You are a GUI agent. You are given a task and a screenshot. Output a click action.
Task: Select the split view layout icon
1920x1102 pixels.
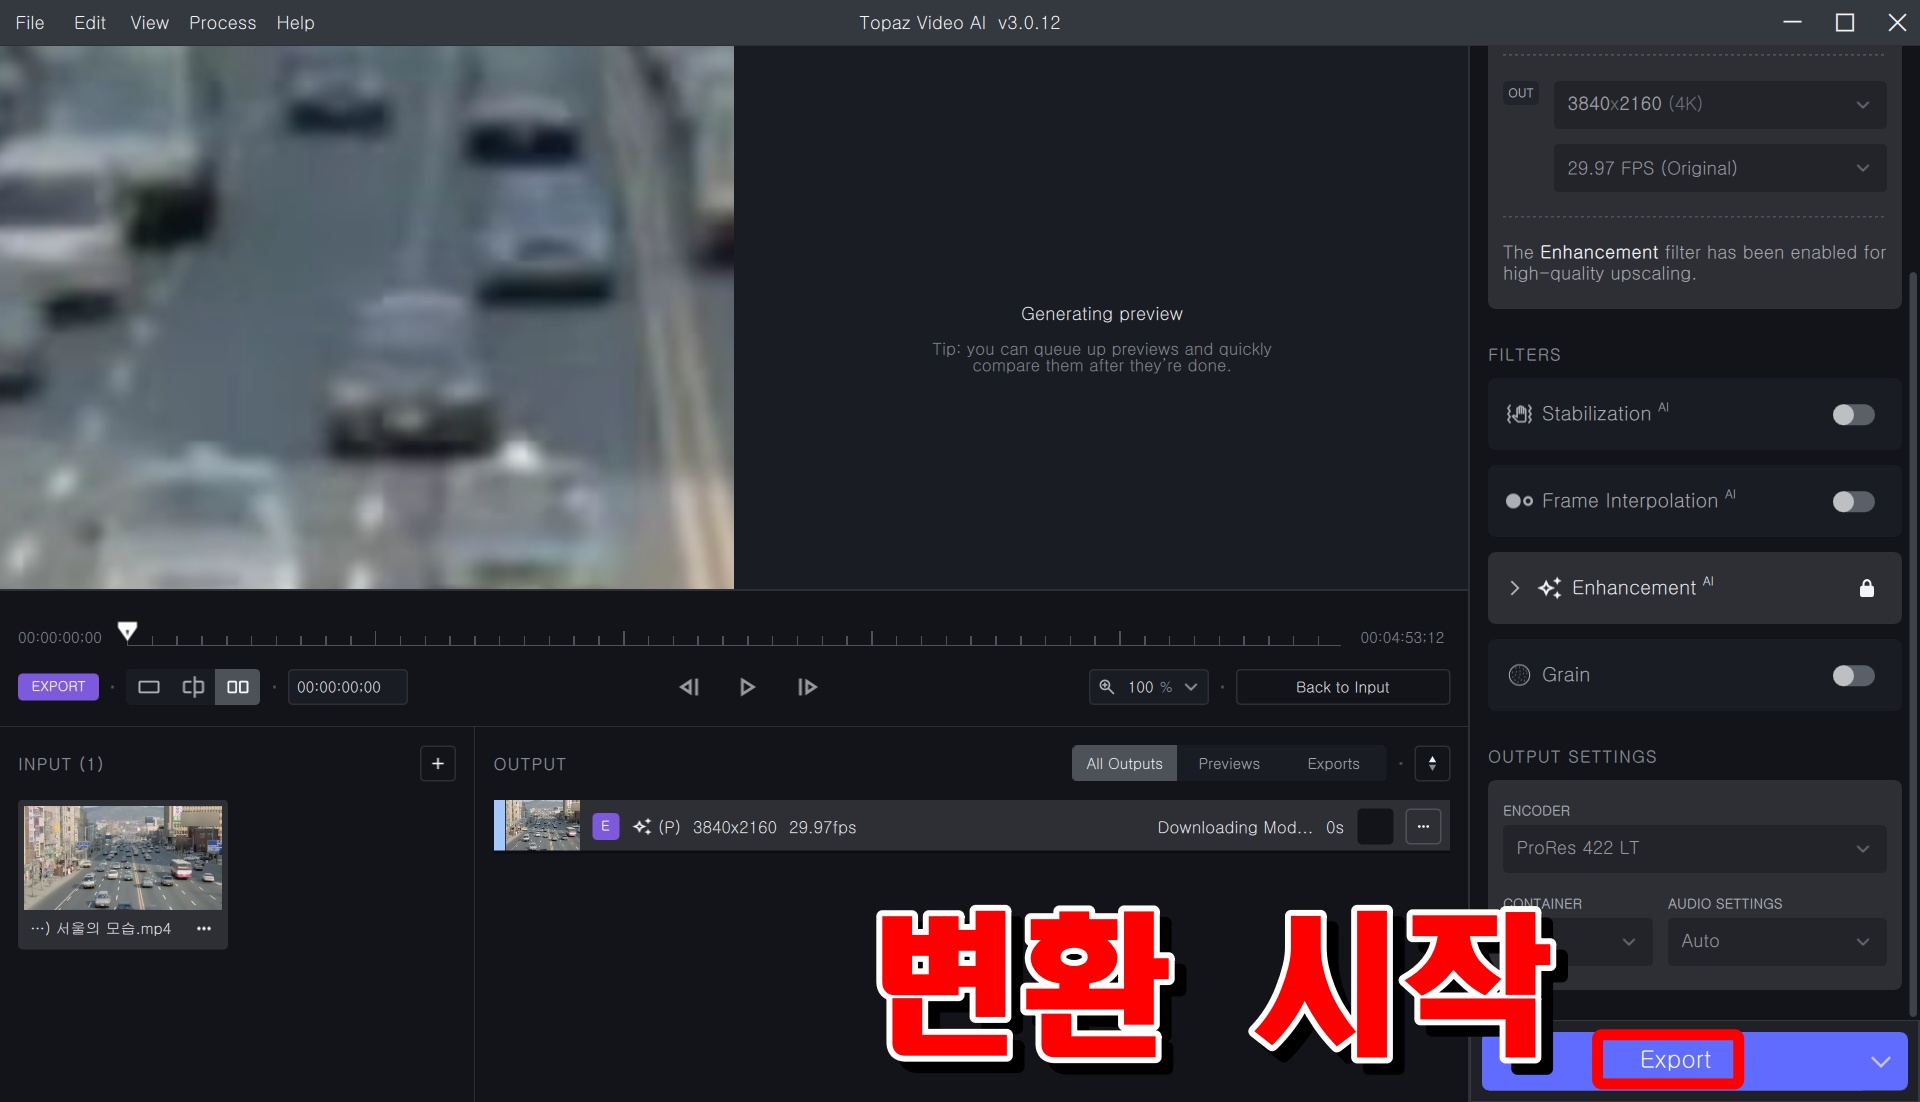[x=193, y=687]
